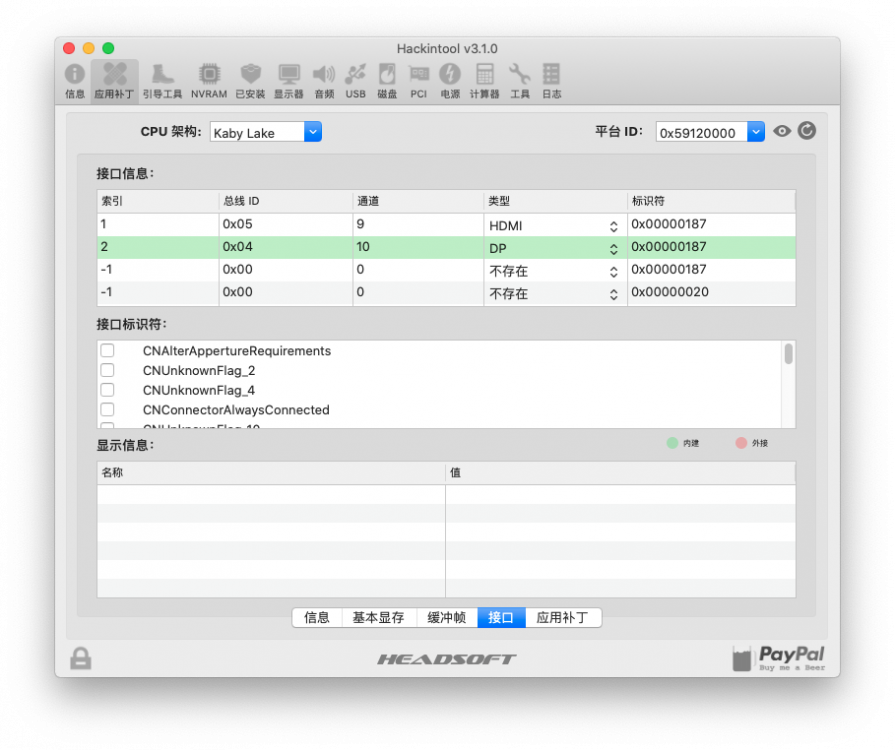This screenshot has height=750, width=895.
Task: Open the 磁盘 disk toolbar icon
Action: click(x=387, y=81)
